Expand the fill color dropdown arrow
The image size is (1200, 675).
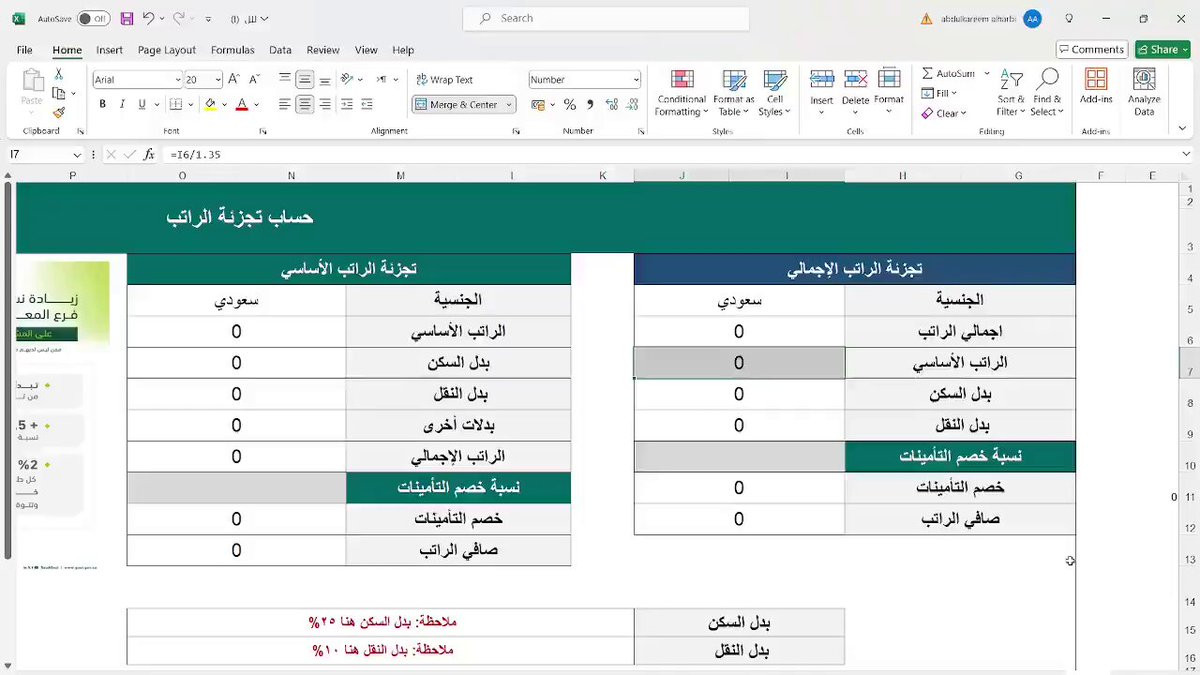(x=224, y=104)
